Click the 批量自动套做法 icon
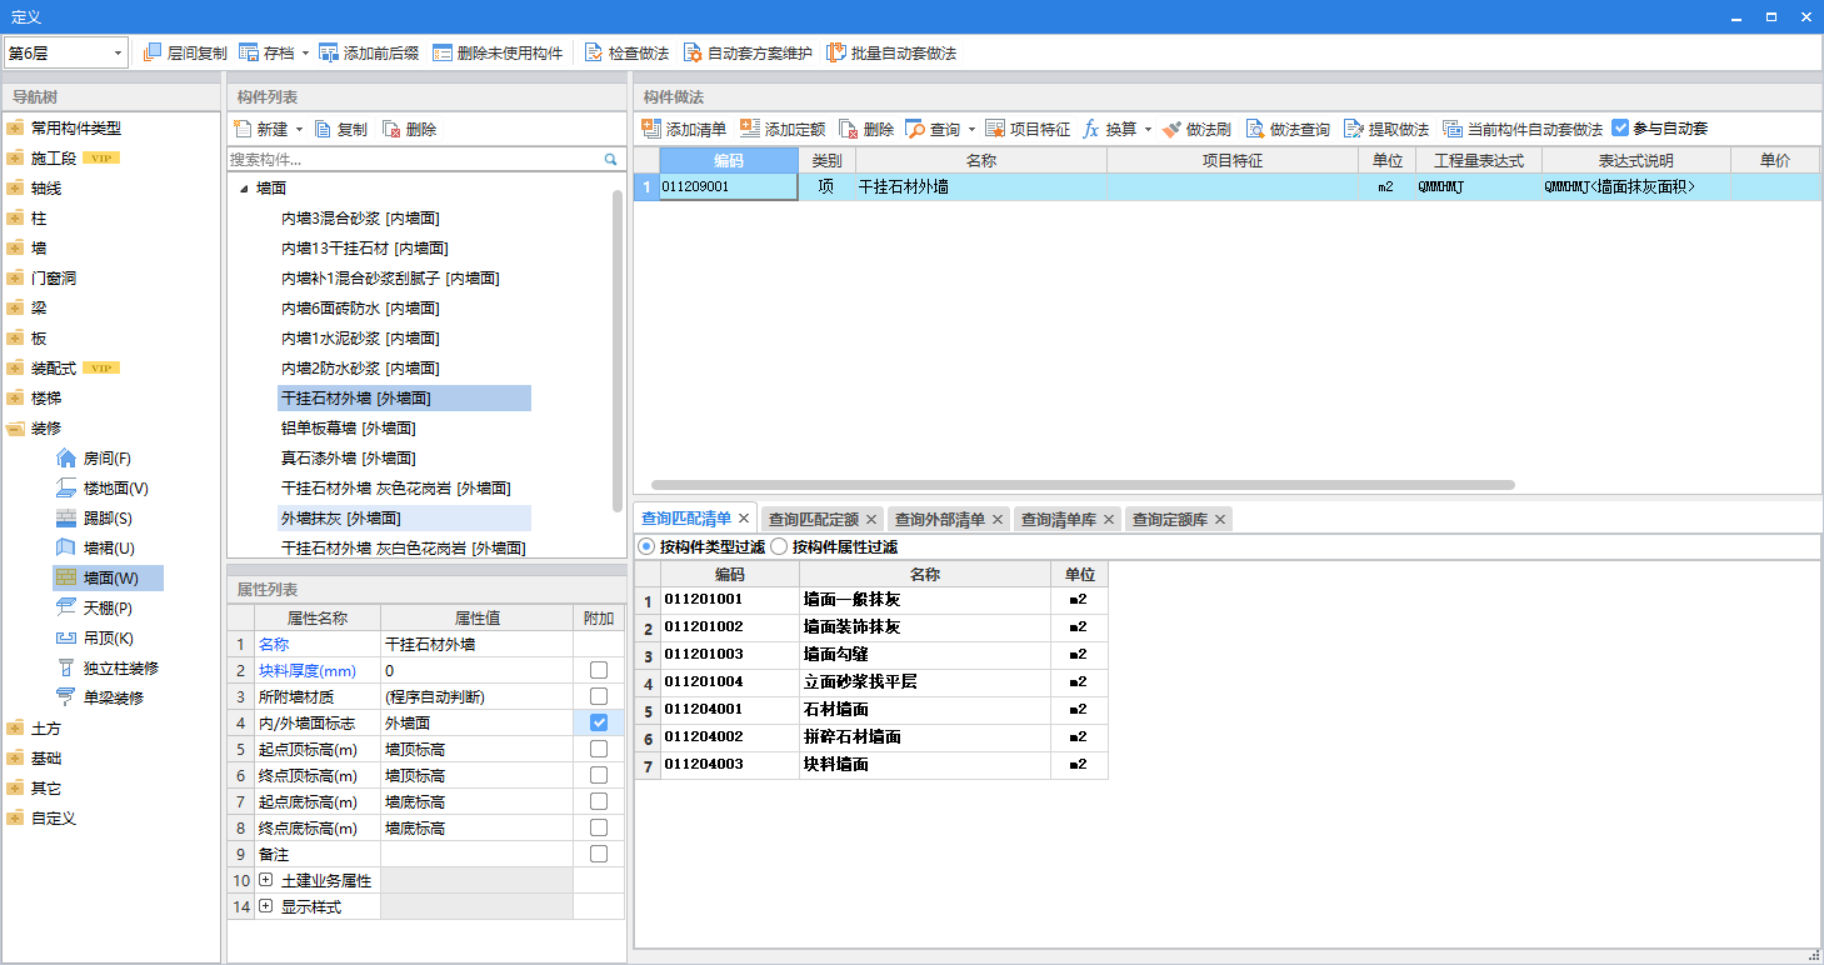The image size is (1824, 965). [x=836, y=53]
